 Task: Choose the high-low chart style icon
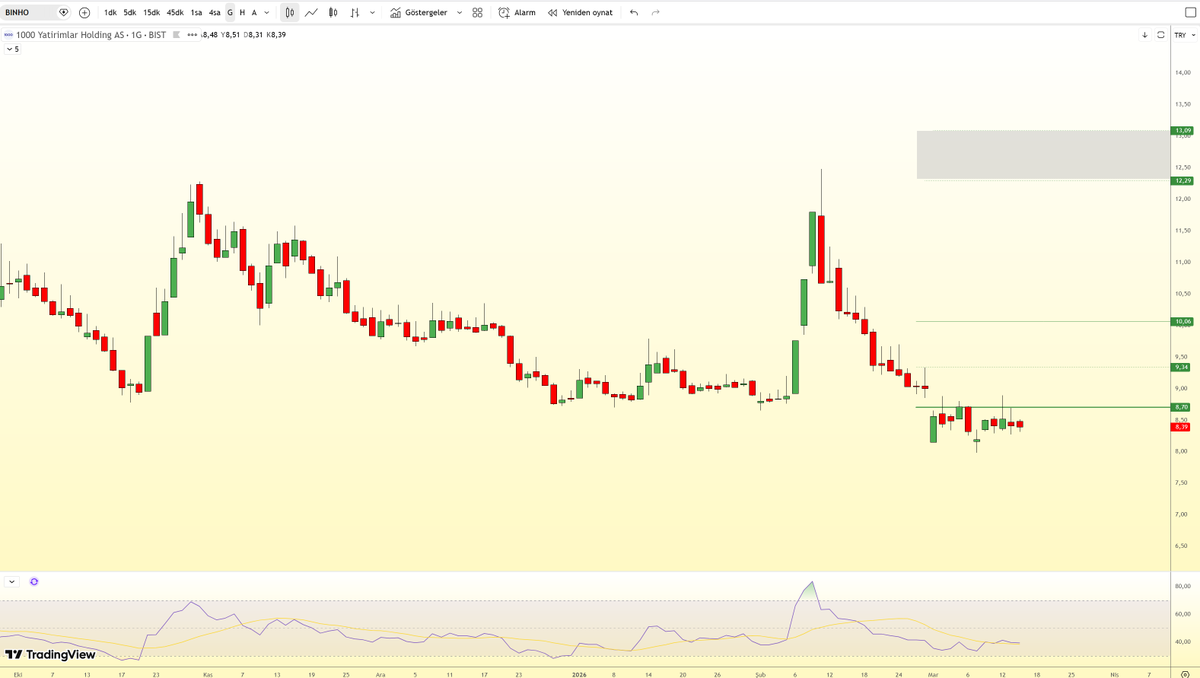click(x=354, y=13)
